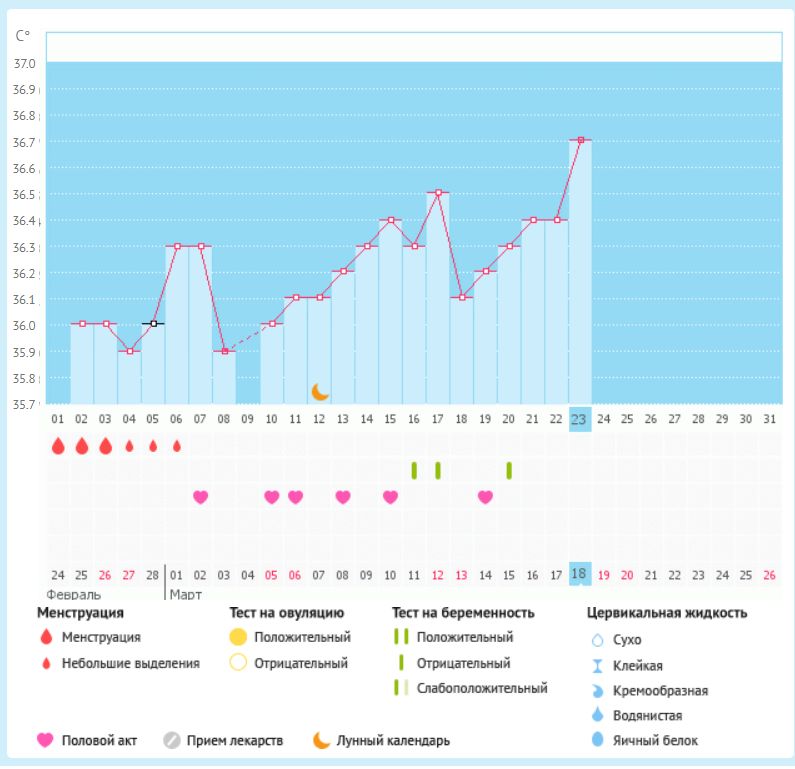Click the Водянистая cervical fluid icon

point(598,714)
